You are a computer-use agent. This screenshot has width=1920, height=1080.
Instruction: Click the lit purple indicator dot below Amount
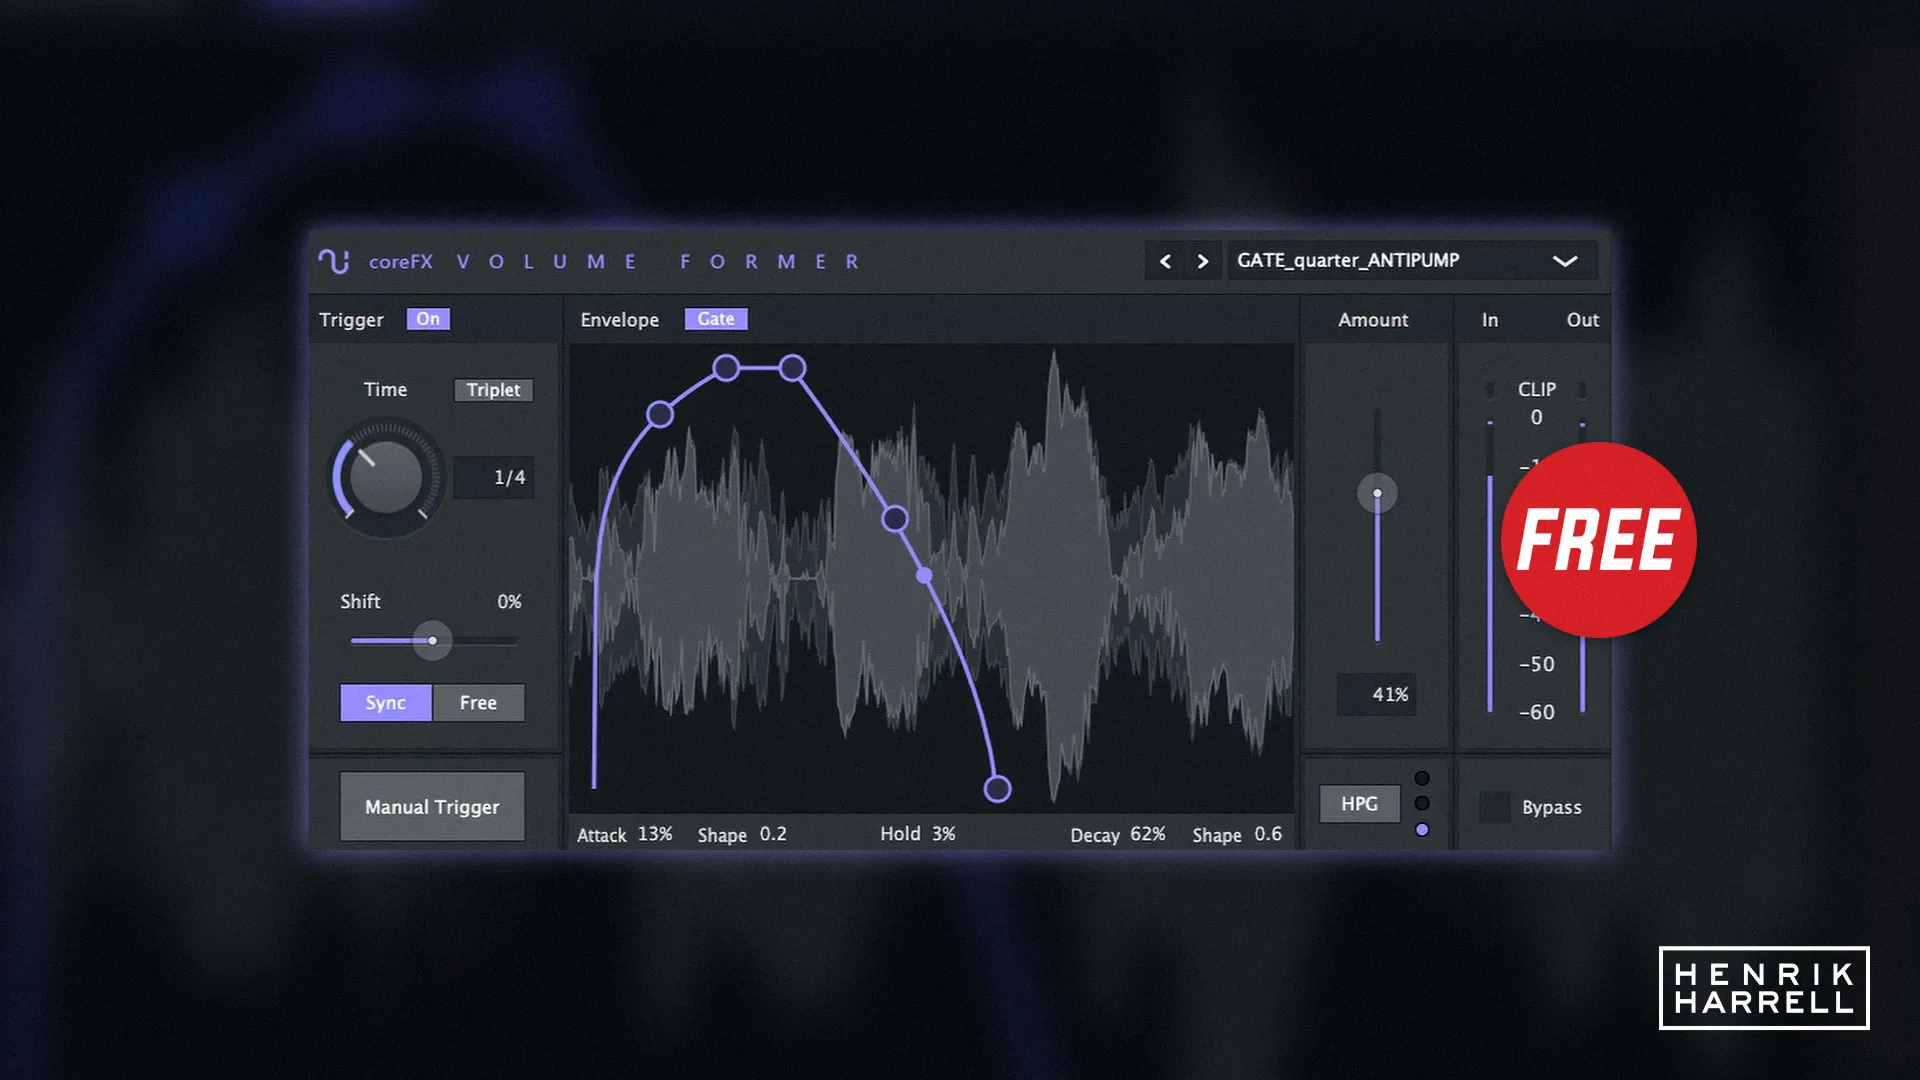tap(1423, 829)
